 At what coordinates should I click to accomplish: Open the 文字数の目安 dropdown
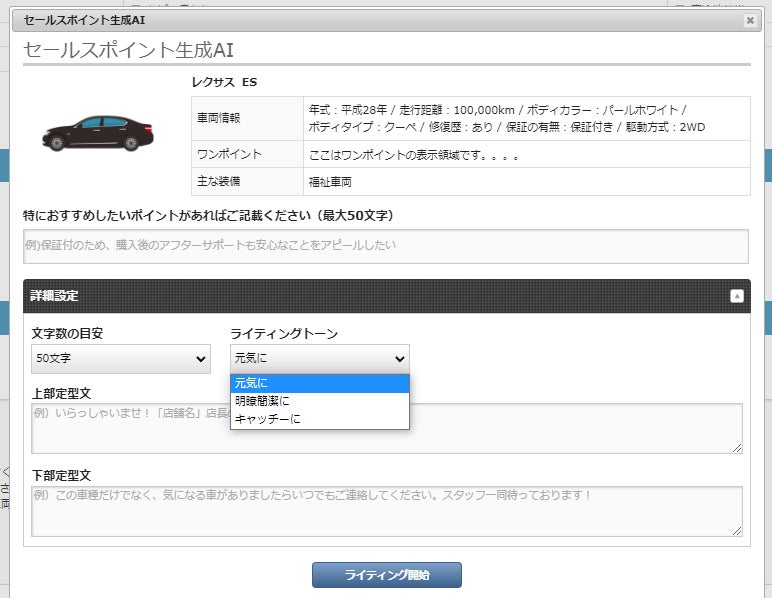tap(121, 358)
